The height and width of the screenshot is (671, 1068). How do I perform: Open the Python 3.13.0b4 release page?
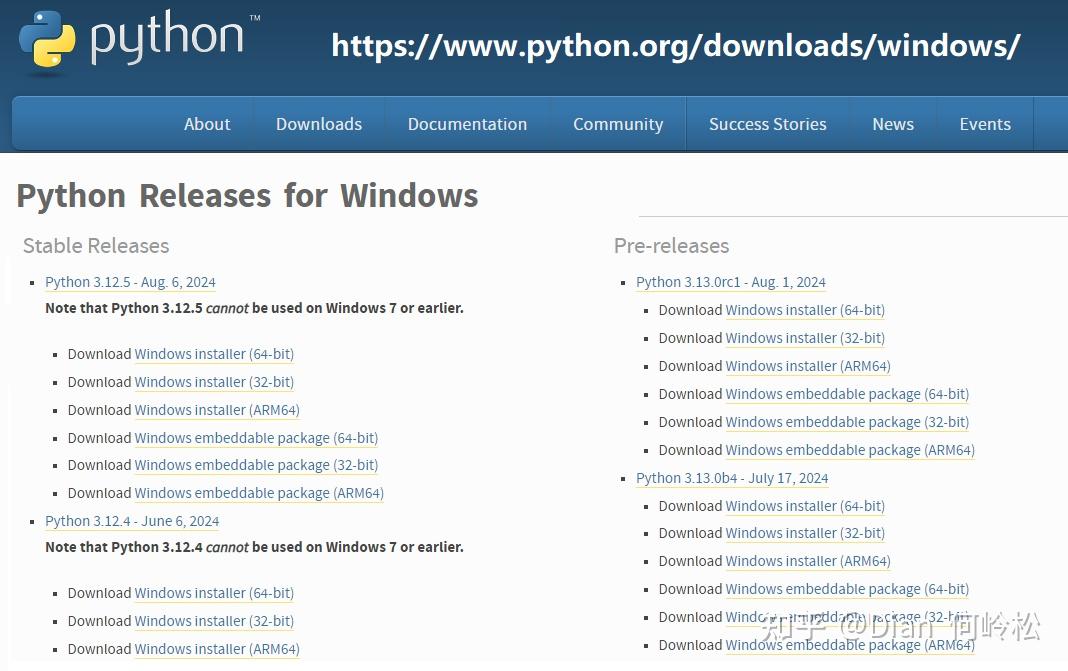pyautogui.click(x=732, y=478)
